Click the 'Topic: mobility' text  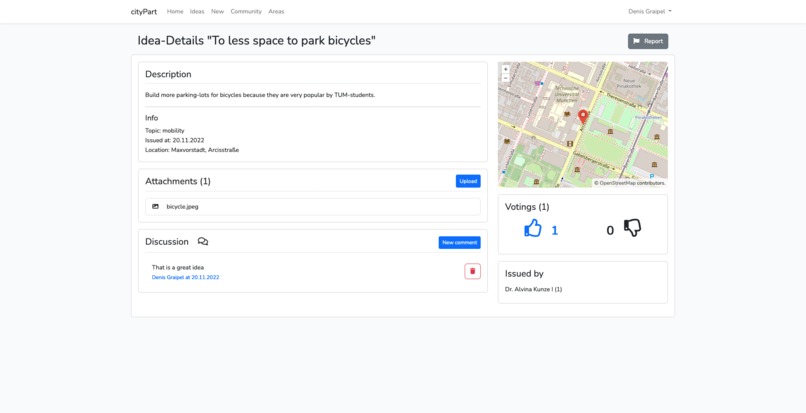click(164, 131)
